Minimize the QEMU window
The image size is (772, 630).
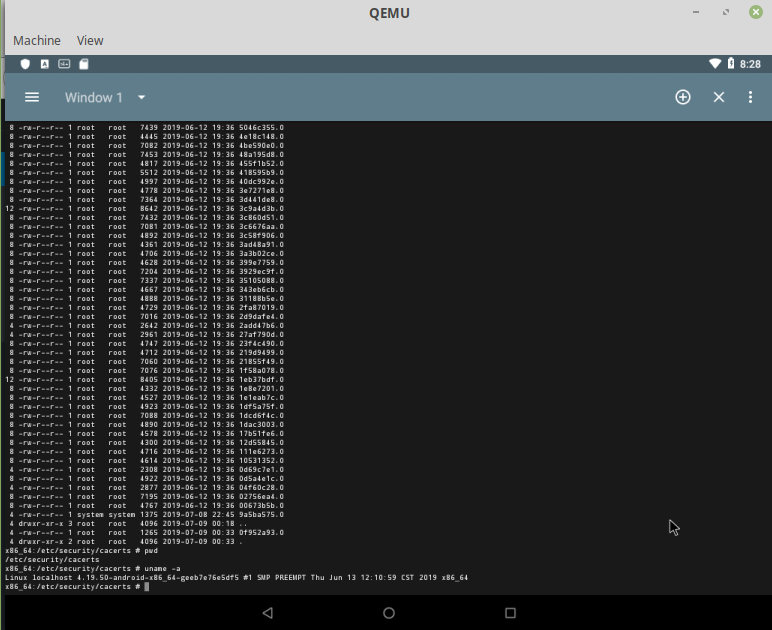click(x=696, y=12)
